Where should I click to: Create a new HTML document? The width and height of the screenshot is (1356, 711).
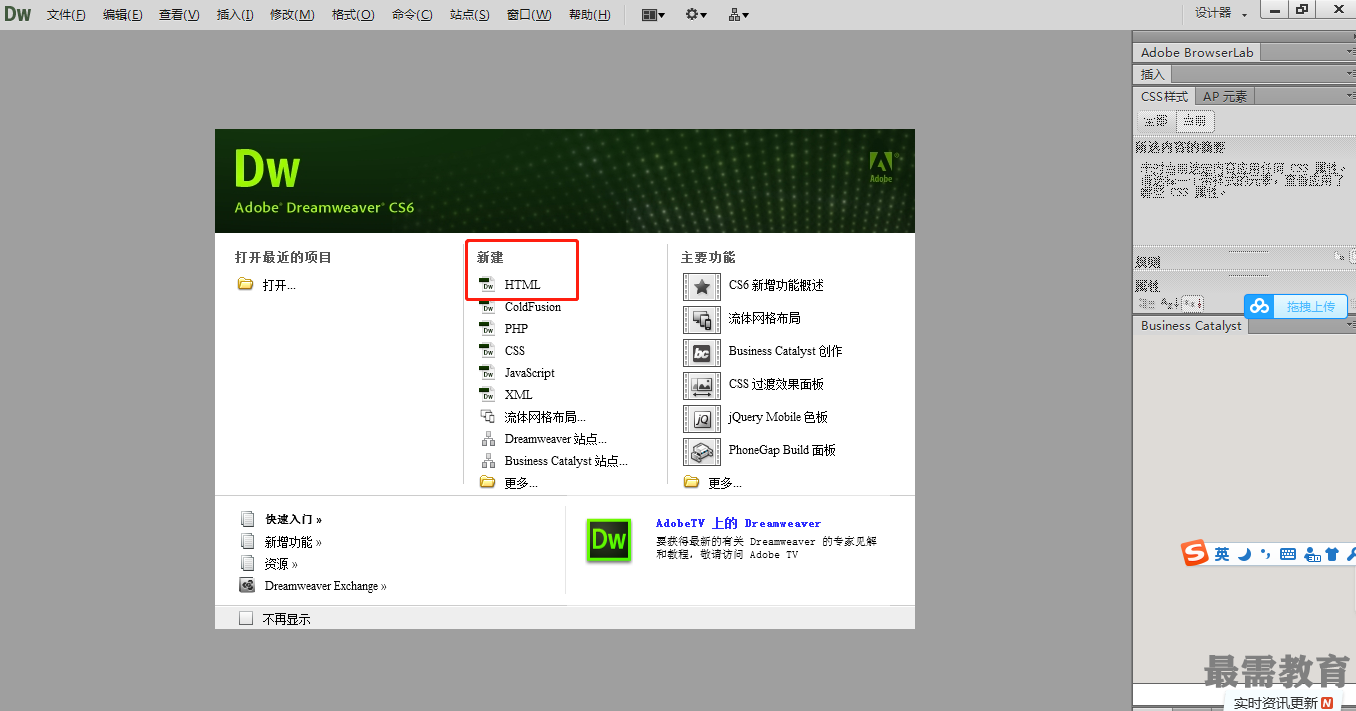[510, 285]
